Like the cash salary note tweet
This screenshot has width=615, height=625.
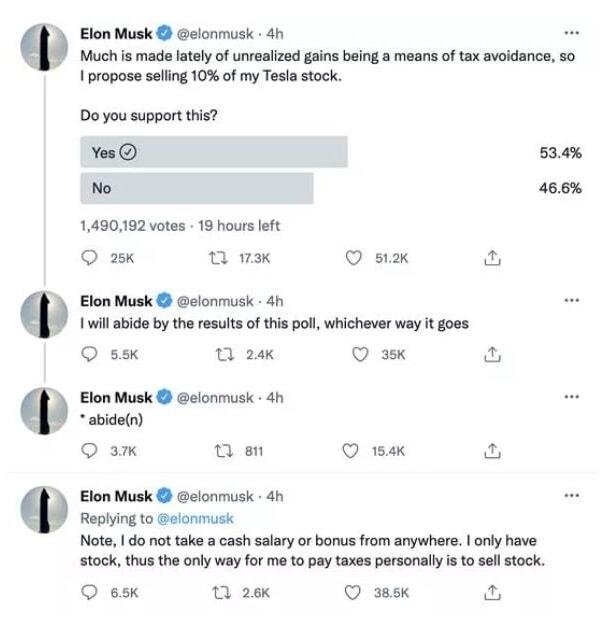point(352,592)
